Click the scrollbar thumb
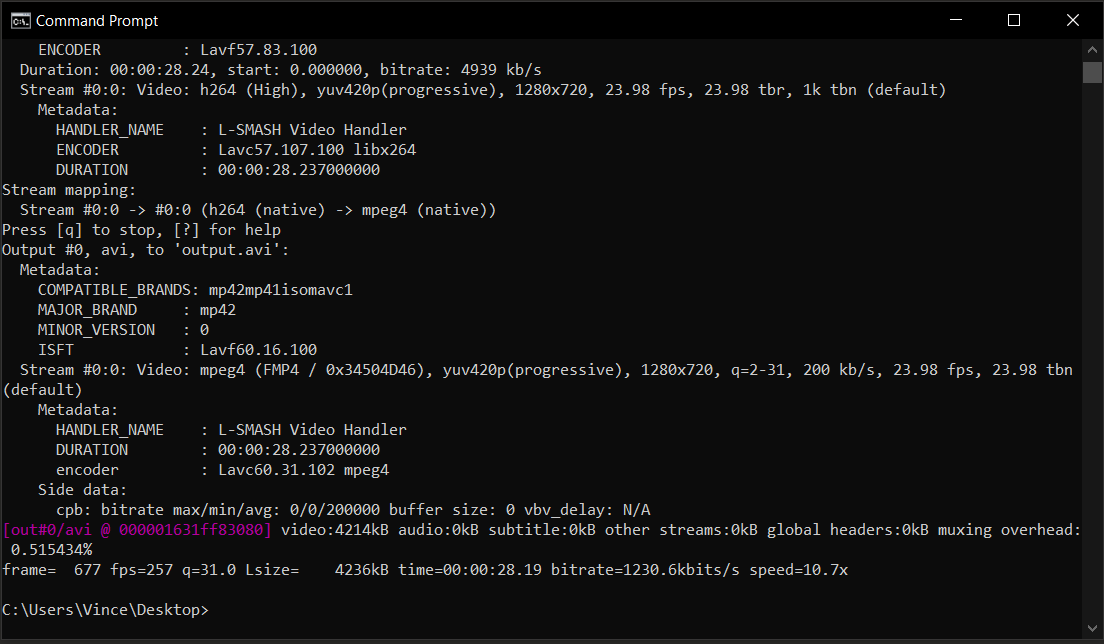This screenshot has width=1104, height=644. tap(1092, 72)
